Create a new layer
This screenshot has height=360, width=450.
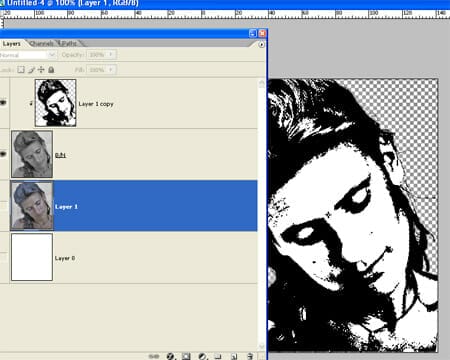click(234, 356)
